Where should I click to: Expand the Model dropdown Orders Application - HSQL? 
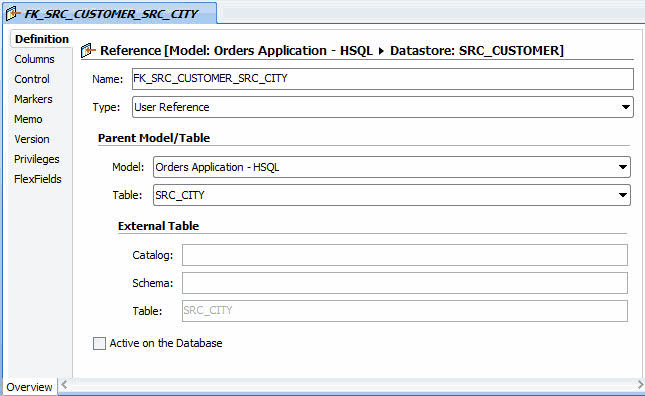[392, 167]
